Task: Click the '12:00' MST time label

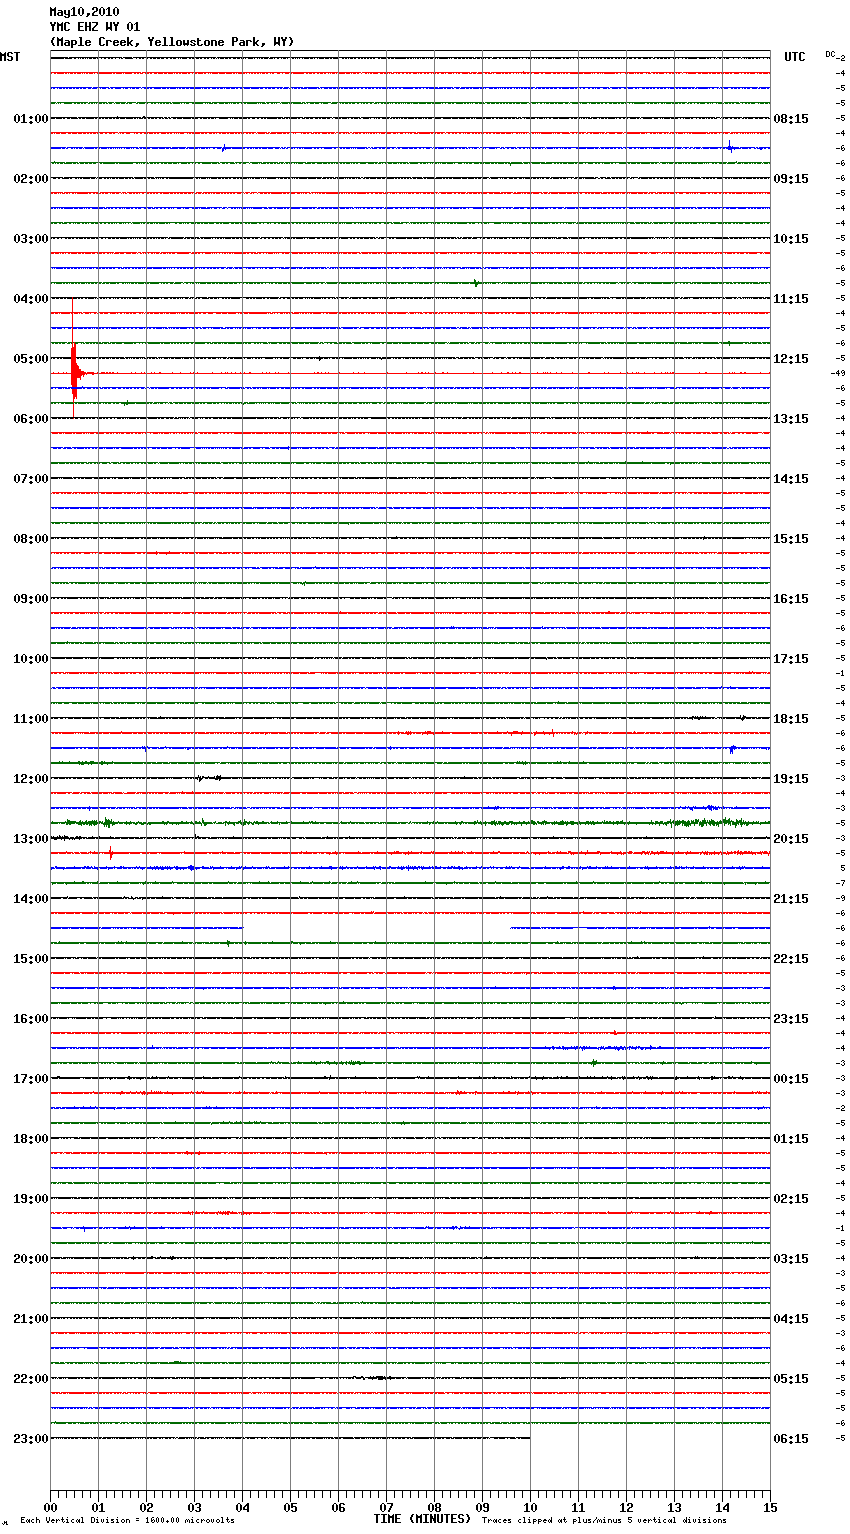Action: [x=31, y=779]
